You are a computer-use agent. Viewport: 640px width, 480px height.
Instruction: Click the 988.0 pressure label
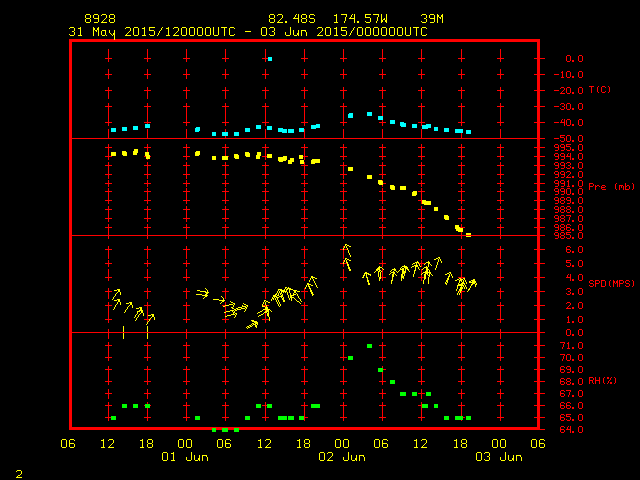569,210
